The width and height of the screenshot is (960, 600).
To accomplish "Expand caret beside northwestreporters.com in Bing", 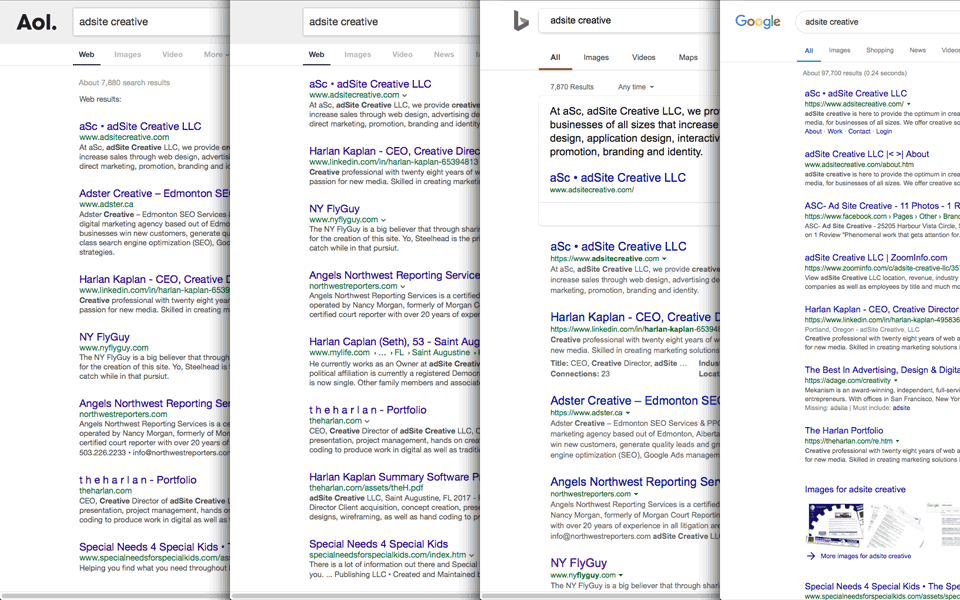I will coord(636,494).
